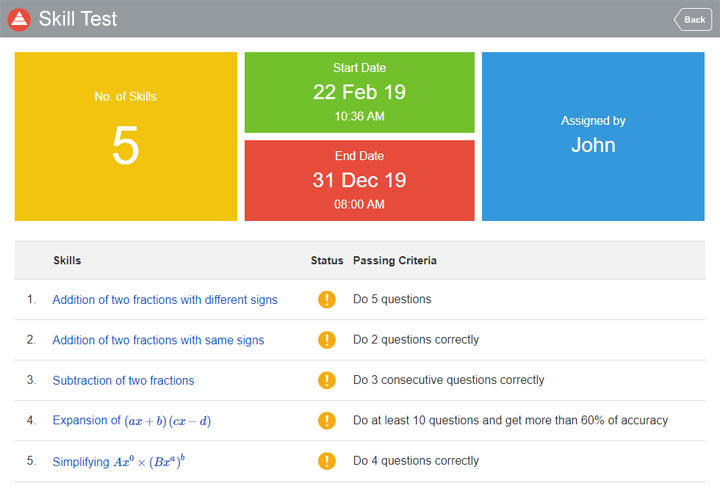The height and width of the screenshot is (500, 720).
Task: Click the Passing Criteria column header
Action: (x=394, y=260)
